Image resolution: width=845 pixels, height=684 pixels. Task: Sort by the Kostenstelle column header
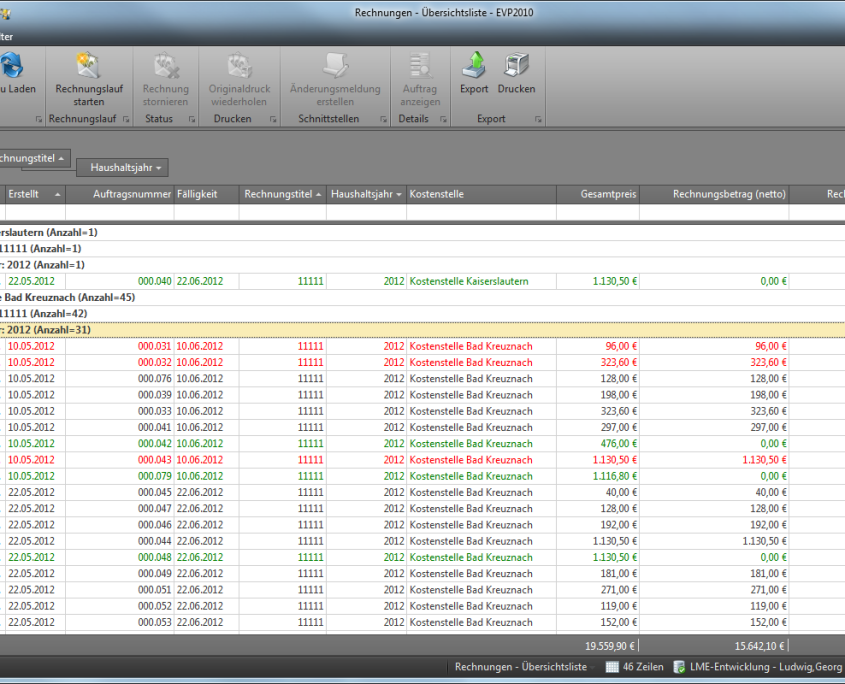click(x=481, y=194)
